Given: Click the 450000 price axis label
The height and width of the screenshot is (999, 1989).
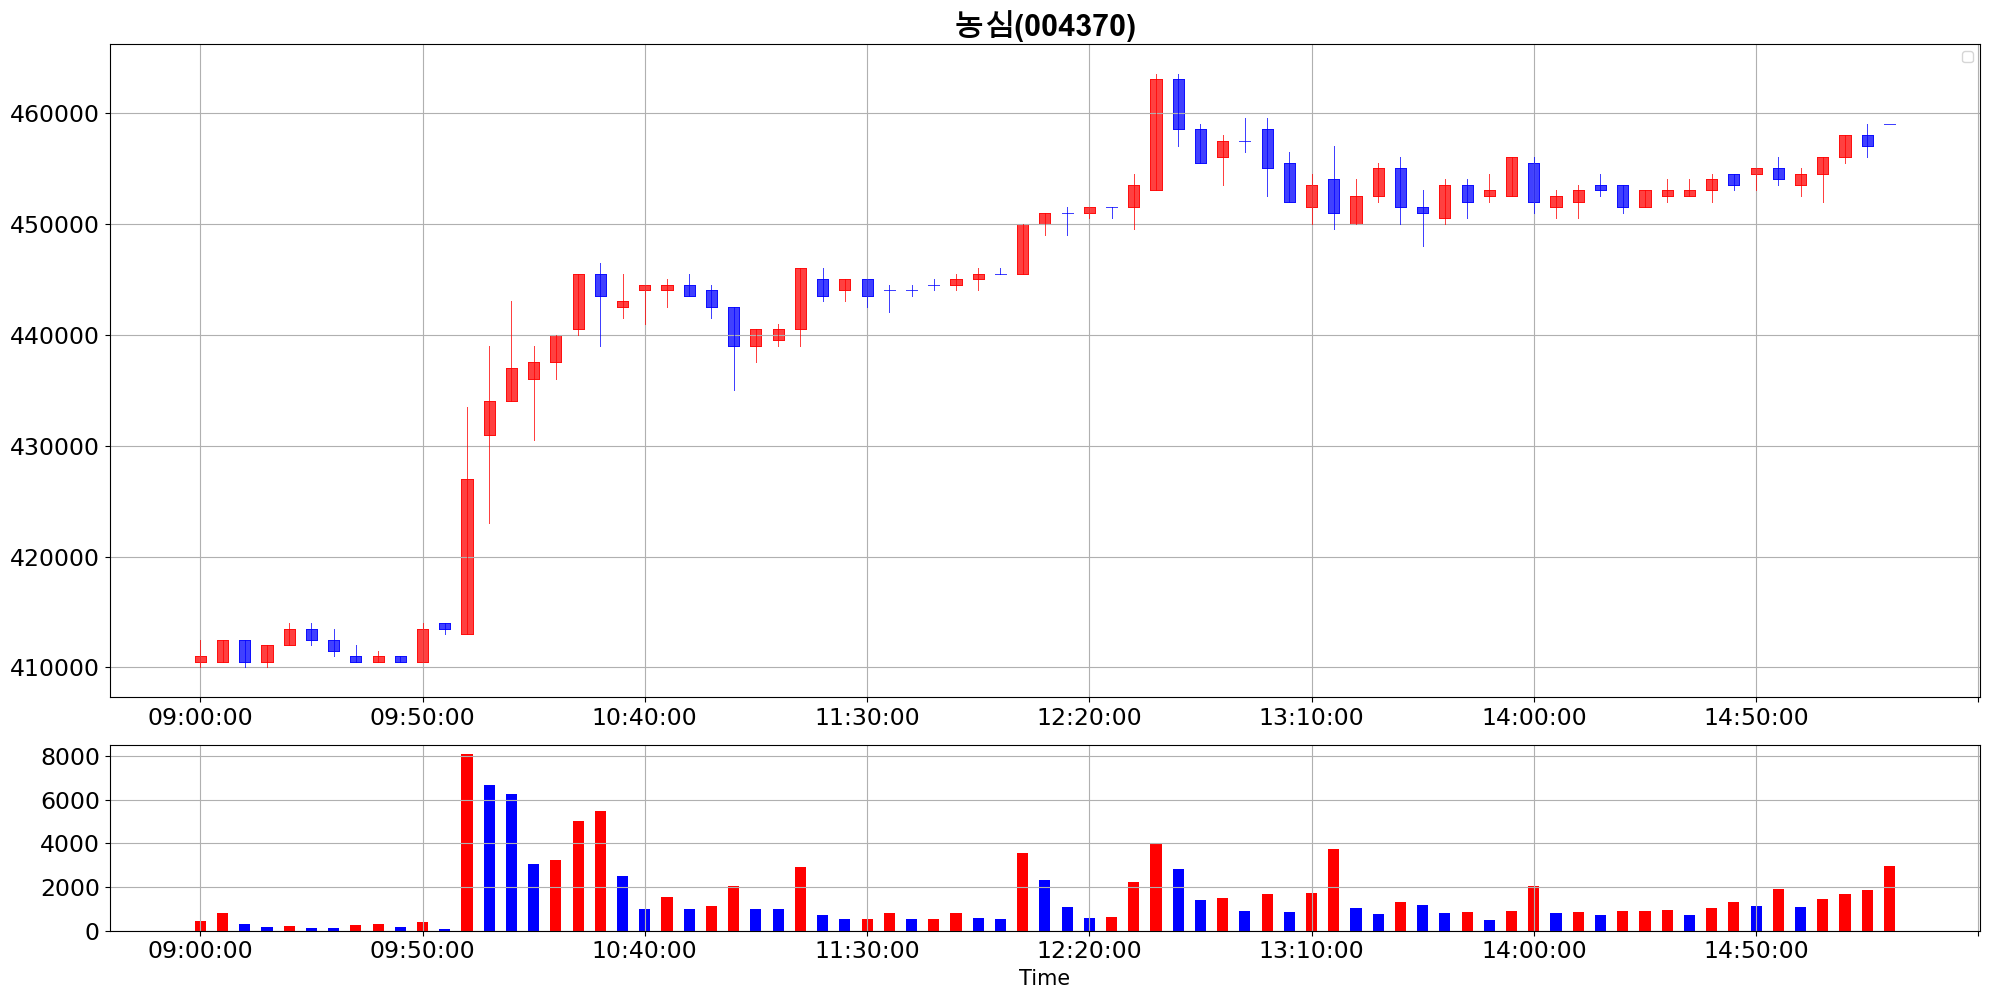Looking at the screenshot, I should (54, 225).
